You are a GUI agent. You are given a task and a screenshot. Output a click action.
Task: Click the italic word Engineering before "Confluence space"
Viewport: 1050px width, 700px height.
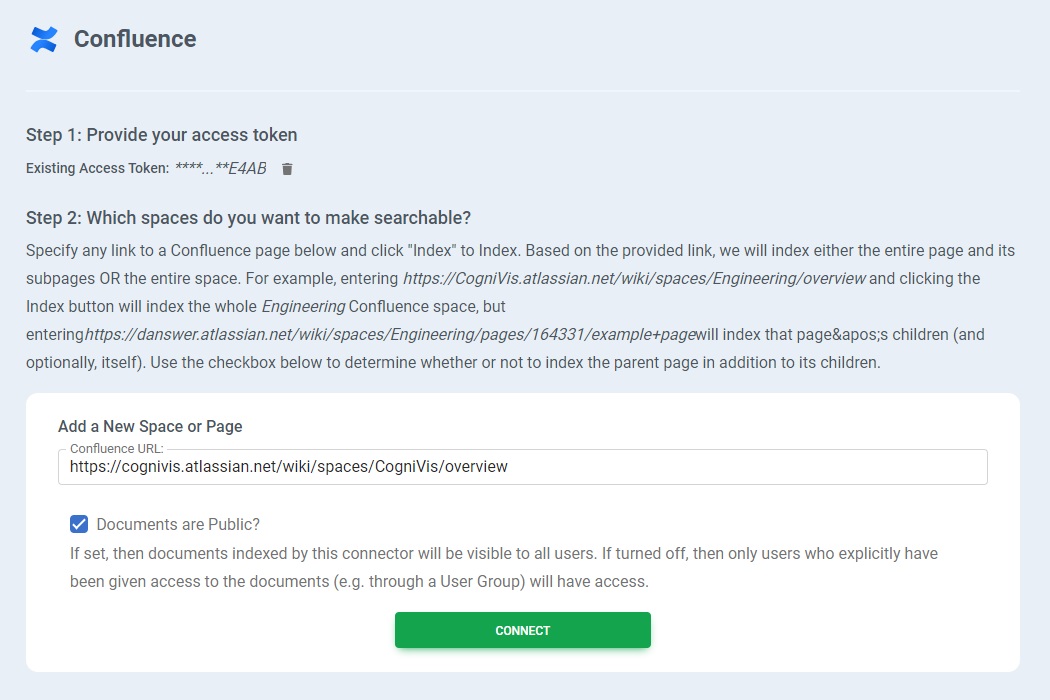[x=304, y=306]
